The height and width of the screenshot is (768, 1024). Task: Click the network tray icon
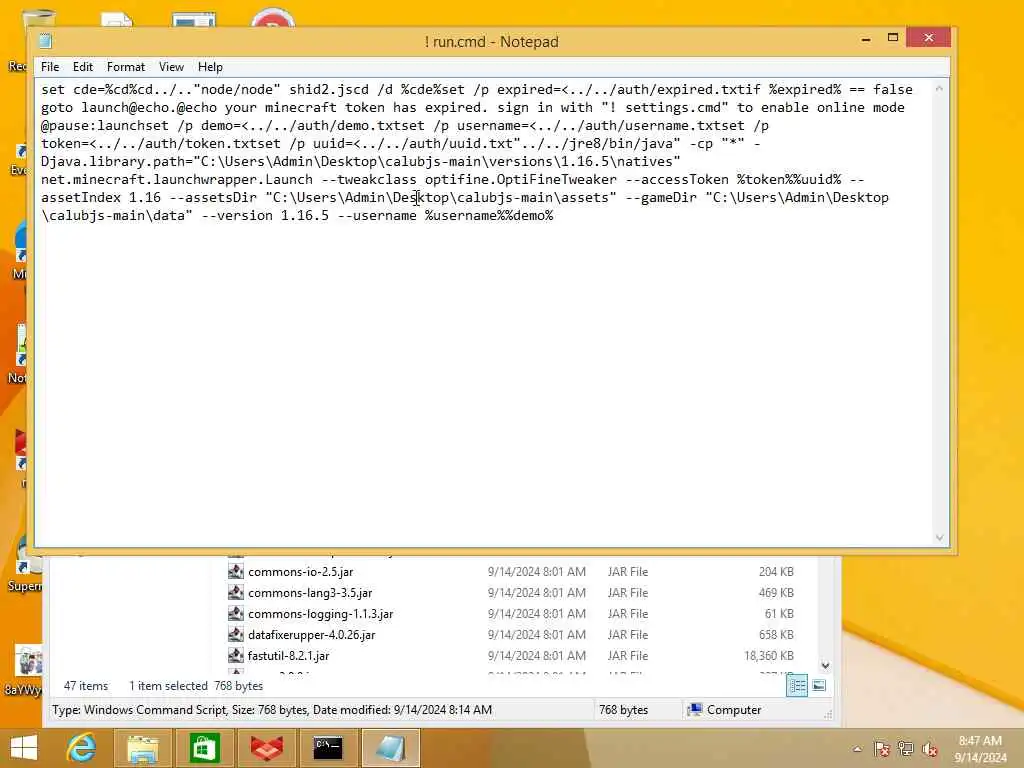point(905,749)
